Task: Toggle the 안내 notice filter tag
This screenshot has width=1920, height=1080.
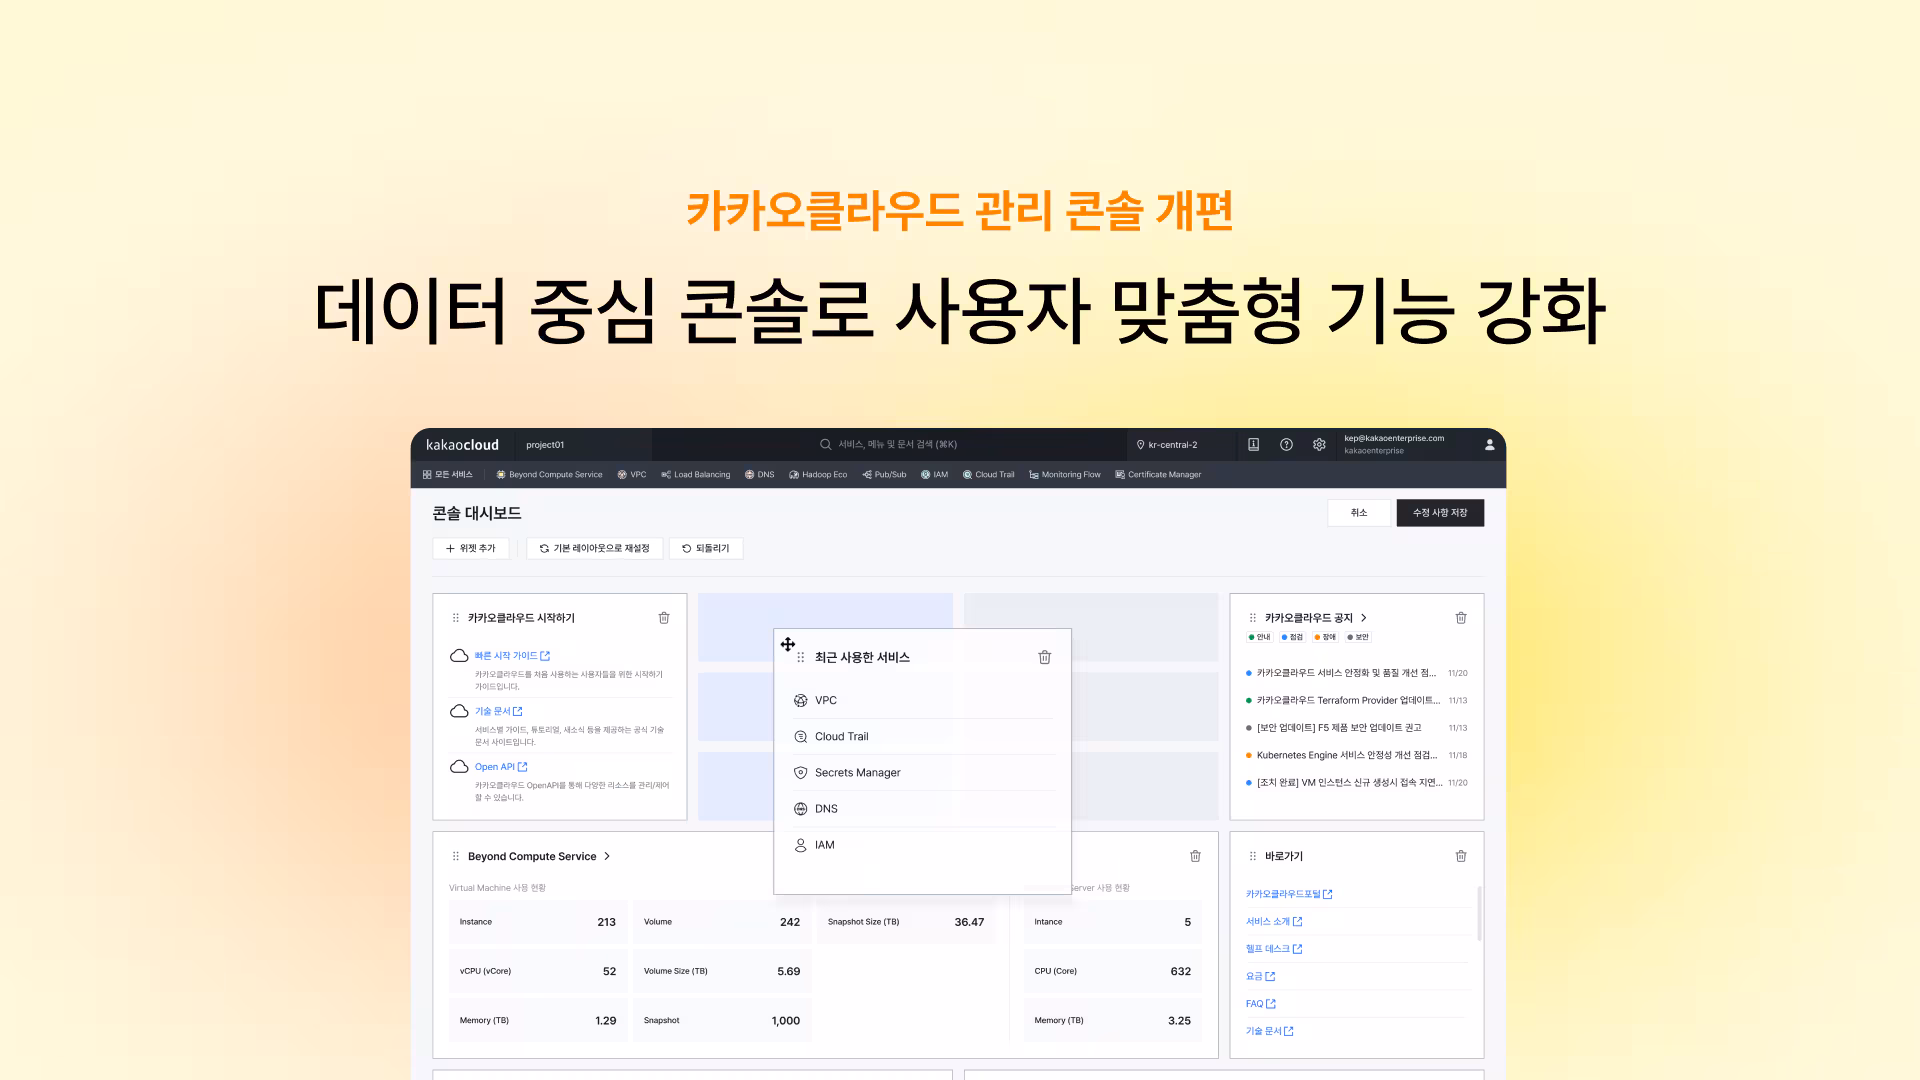Action: pos(1260,637)
